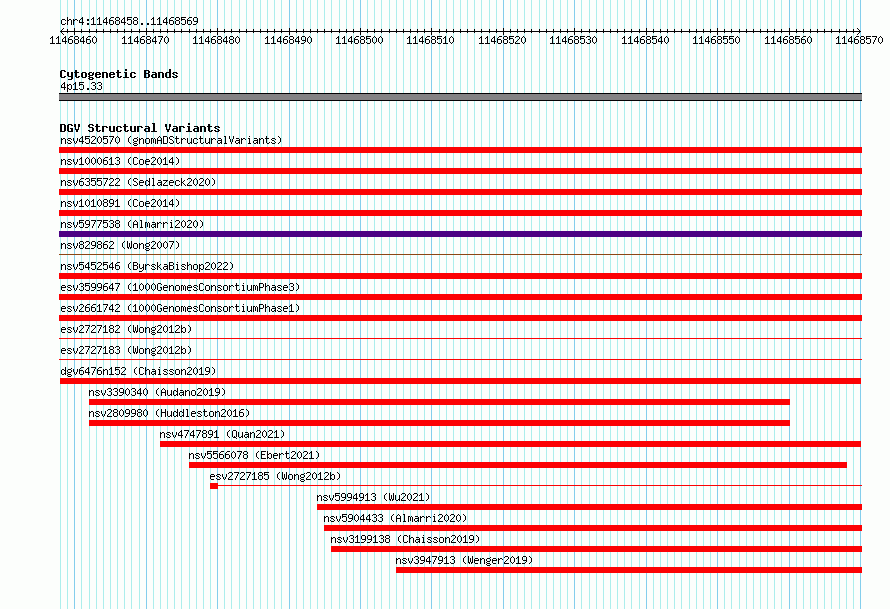Click the red bar under nsv3947913
This screenshot has height=609, width=890.
pyautogui.click(x=629, y=570)
